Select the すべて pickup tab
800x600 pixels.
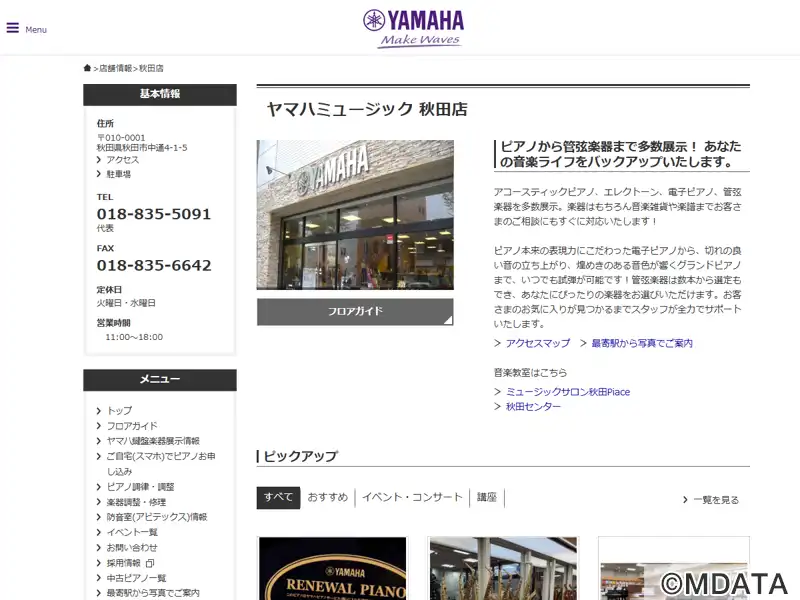pos(278,497)
